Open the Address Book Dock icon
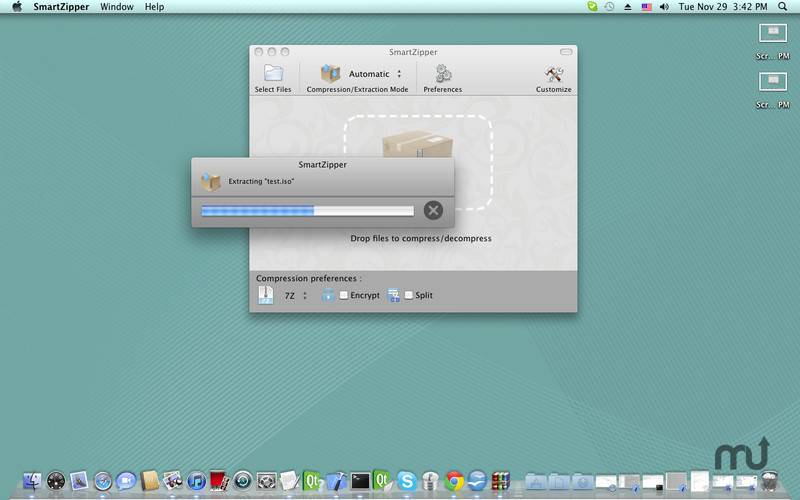The image size is (800, 500). pyautogui.click(x=149, y=481)
